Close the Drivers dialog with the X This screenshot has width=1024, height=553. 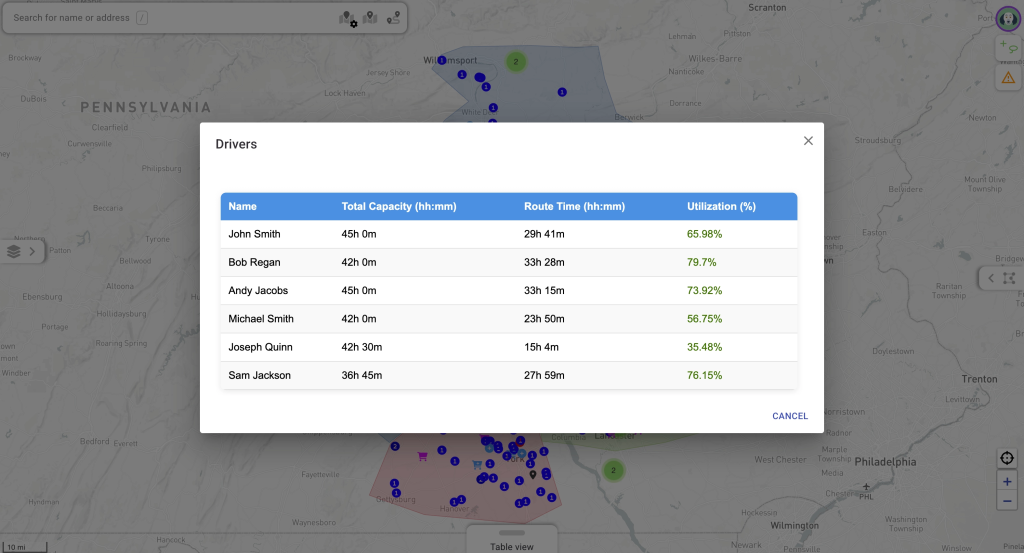[808, 141]
